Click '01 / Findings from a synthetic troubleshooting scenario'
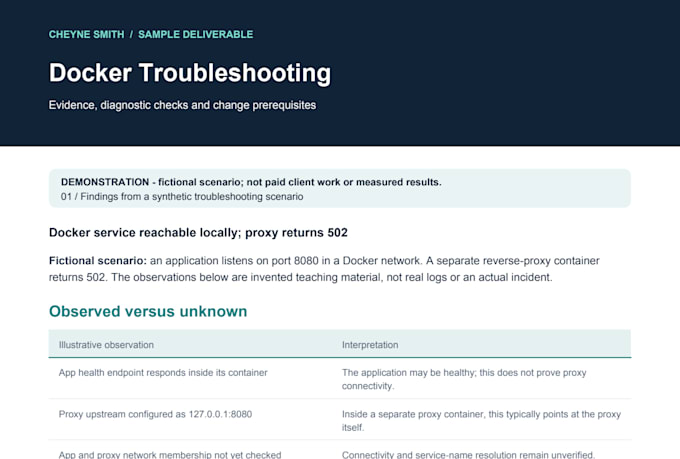The image size is (680, 459). [x=182, y=197]
